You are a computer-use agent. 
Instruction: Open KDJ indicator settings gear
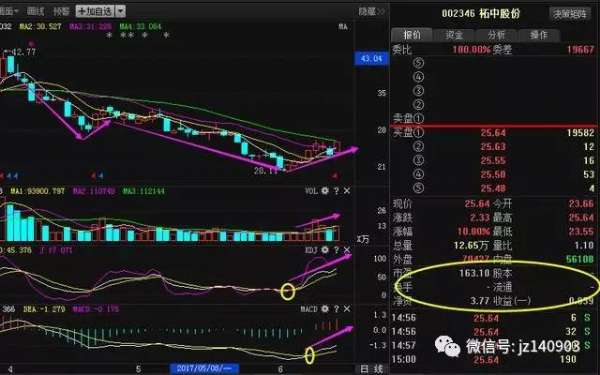[x=325, y=250]
